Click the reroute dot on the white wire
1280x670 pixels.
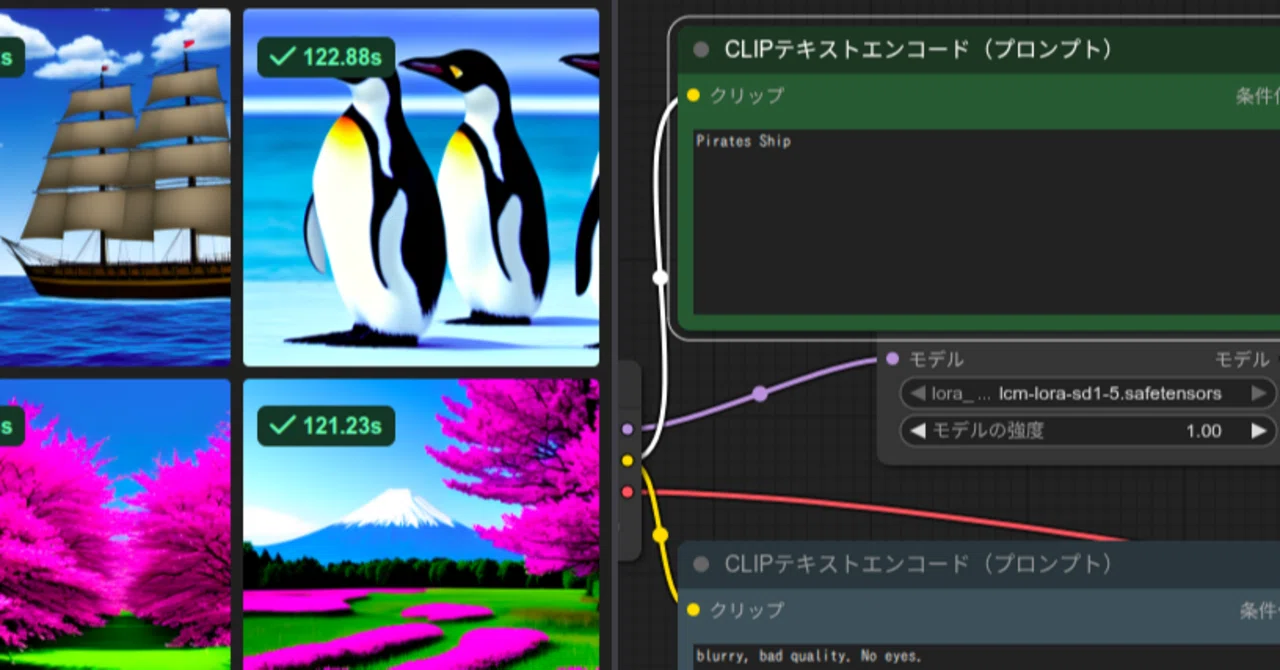[660, 278]
